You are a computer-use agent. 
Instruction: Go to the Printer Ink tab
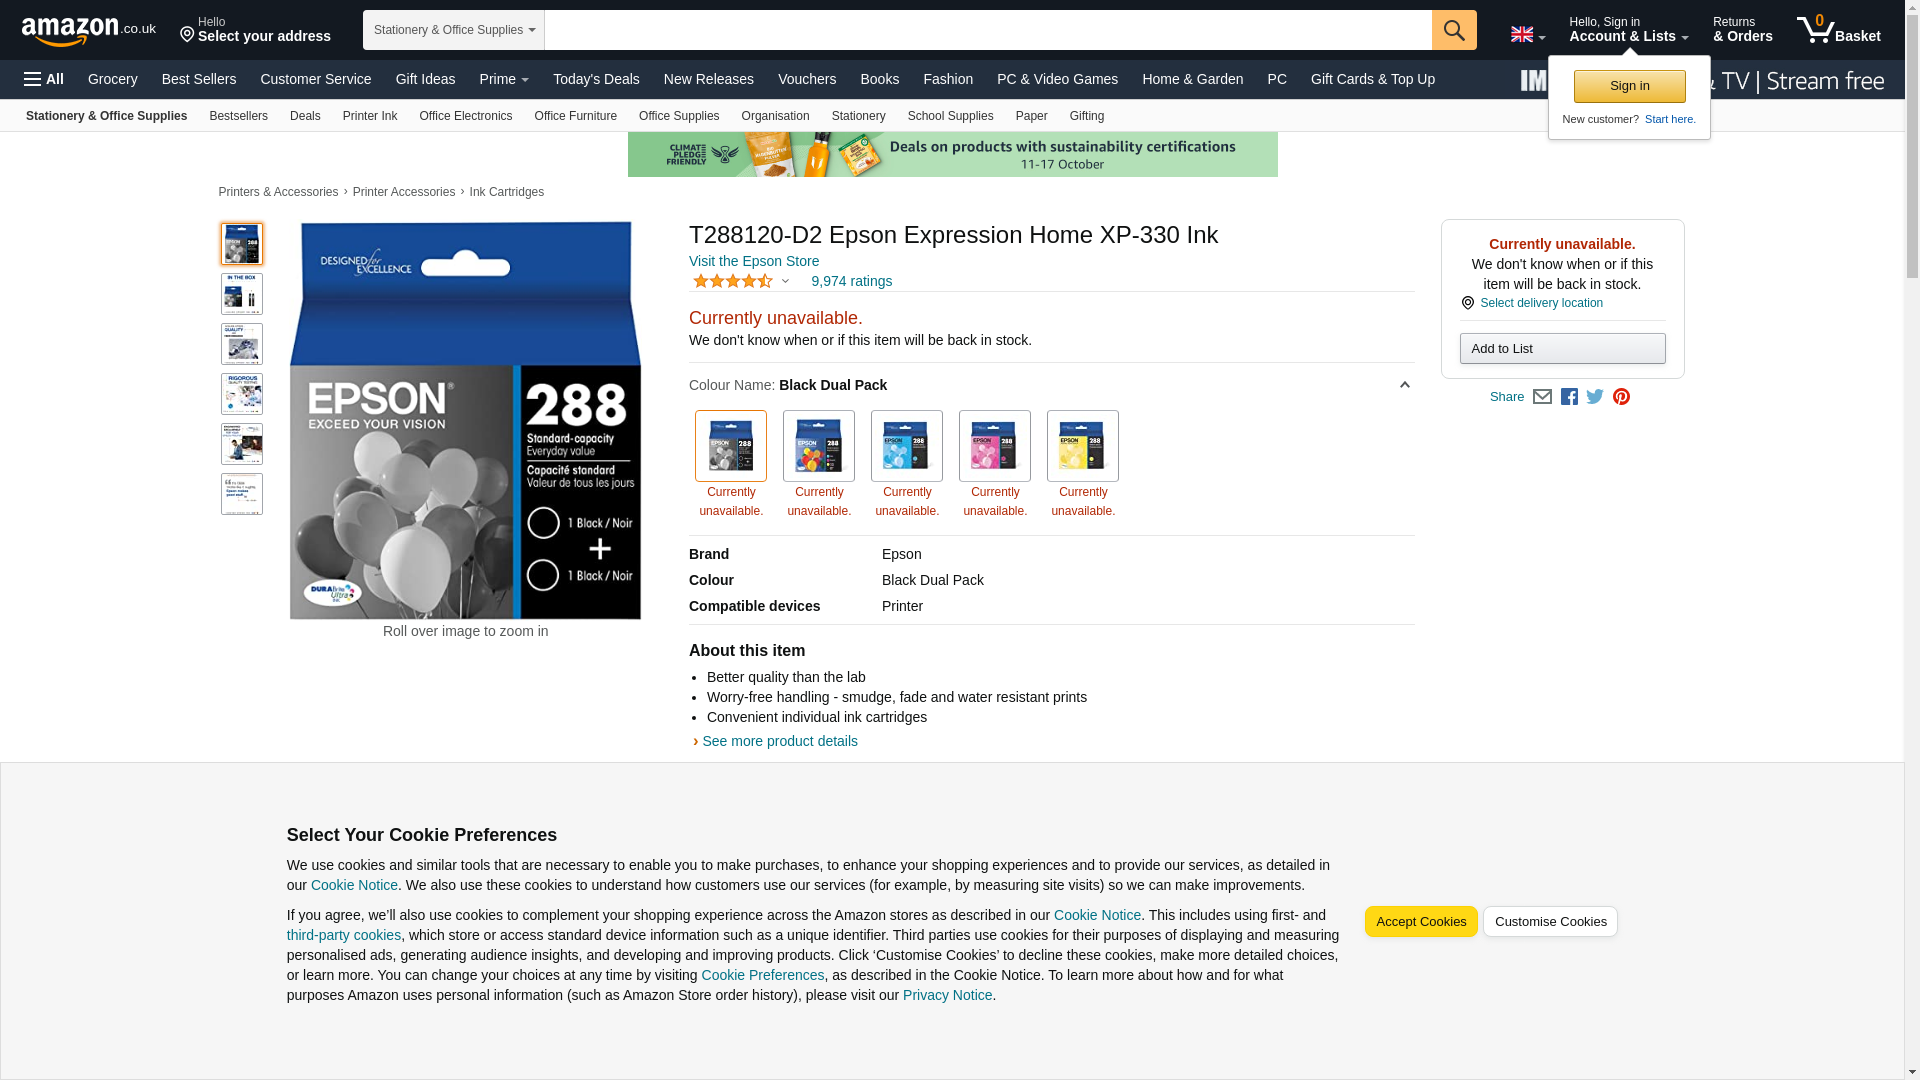pos(369,116)
